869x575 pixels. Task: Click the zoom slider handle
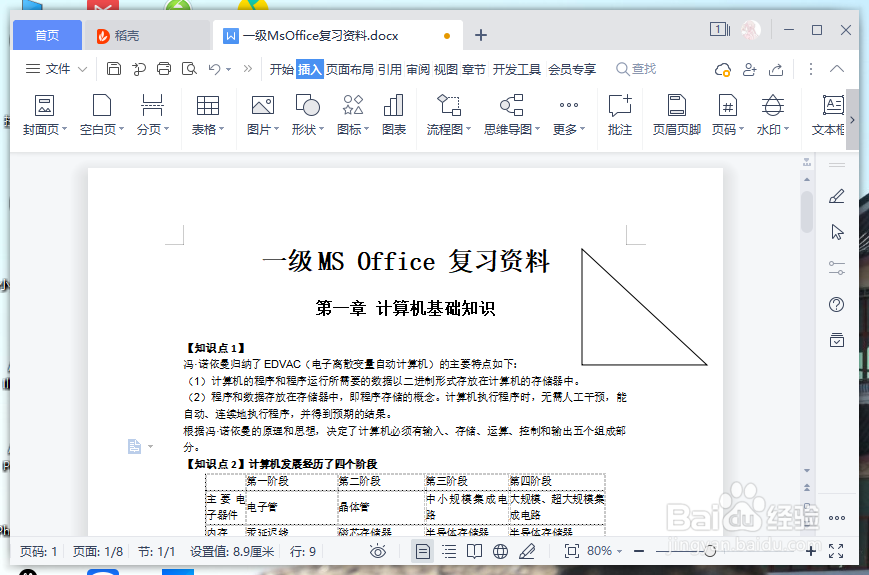point(709,551)
